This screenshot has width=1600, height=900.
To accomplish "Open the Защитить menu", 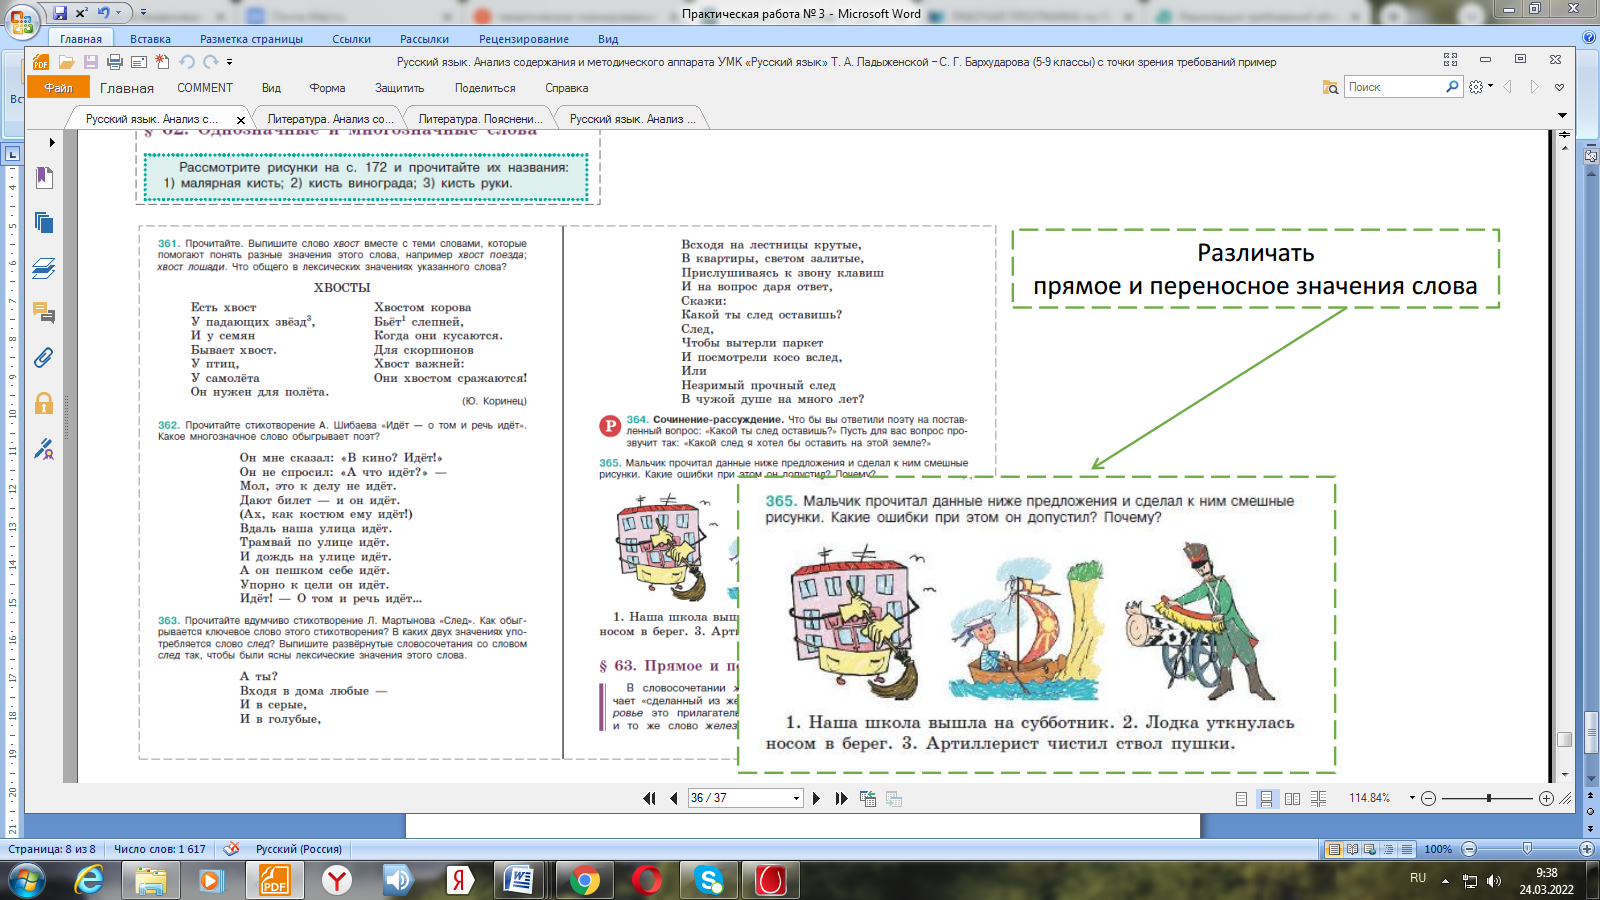I will [399, 88].
